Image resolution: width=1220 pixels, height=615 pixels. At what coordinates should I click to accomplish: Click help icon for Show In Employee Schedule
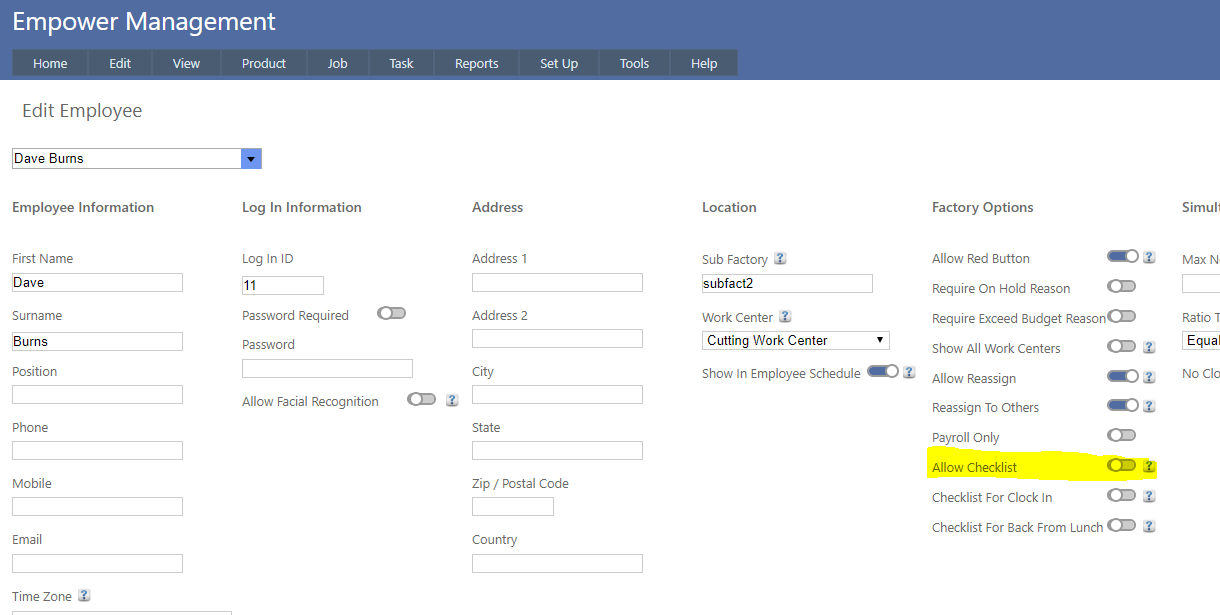click(x=909, y=372)
